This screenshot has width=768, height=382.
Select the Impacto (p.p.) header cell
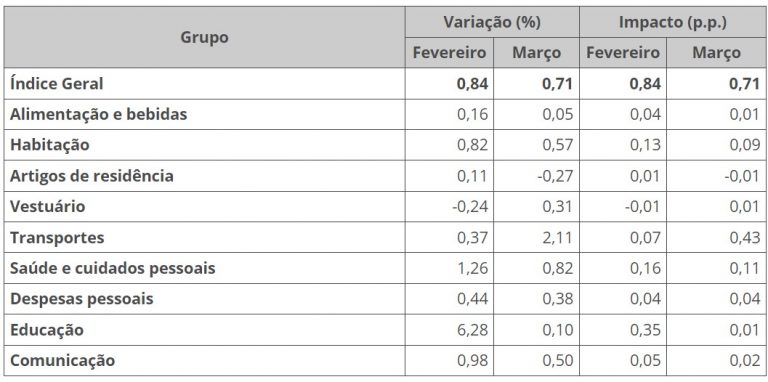(x=672, y=22)
